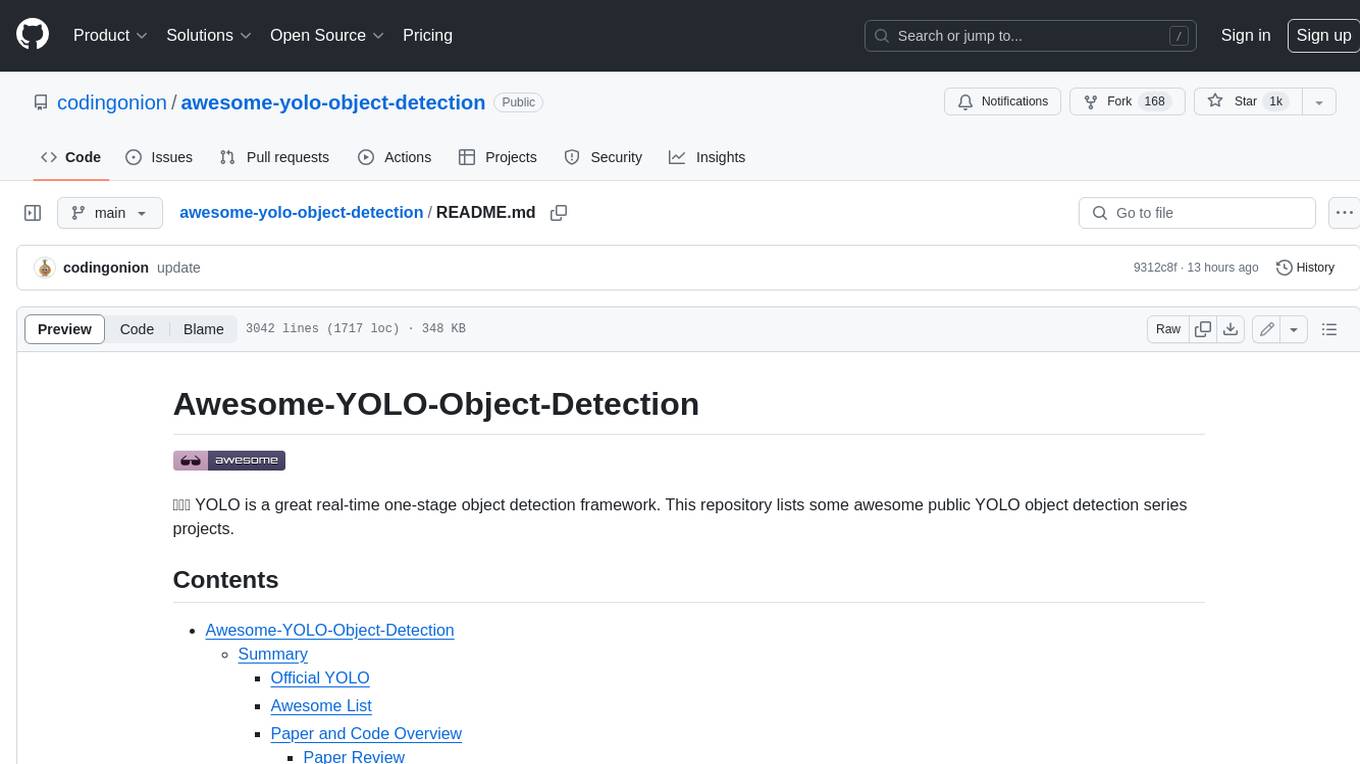View the file History
This screenshot has width=1360, height=764.
point(1305,268)
